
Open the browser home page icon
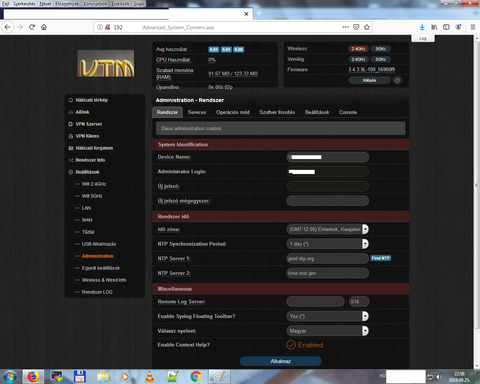[x=44, y=27]
